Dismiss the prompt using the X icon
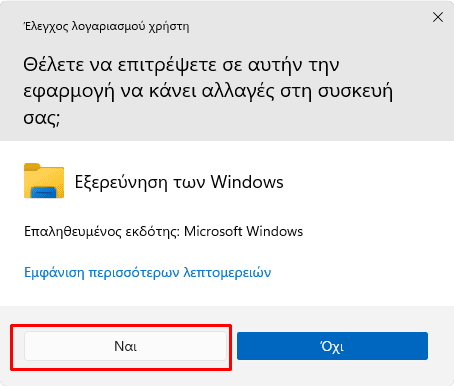 438,17
